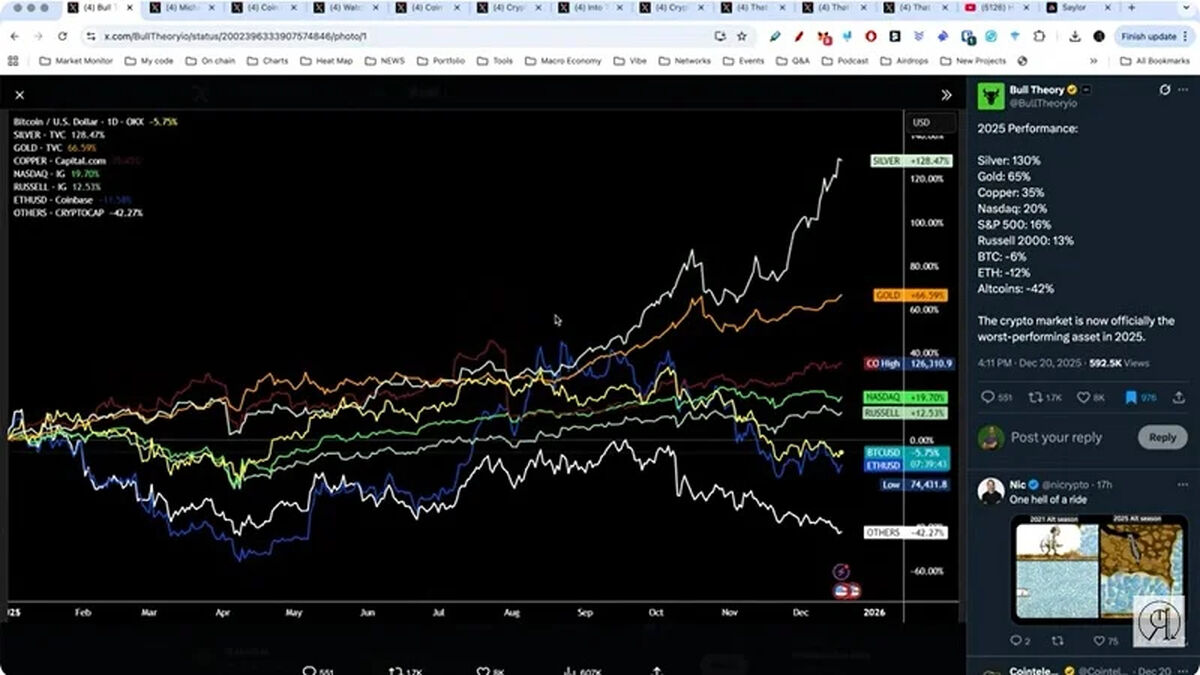The width and height of the screenshot is (1200, 675).
Task: Open My code bookmark folder
Action: click(148, 61)
